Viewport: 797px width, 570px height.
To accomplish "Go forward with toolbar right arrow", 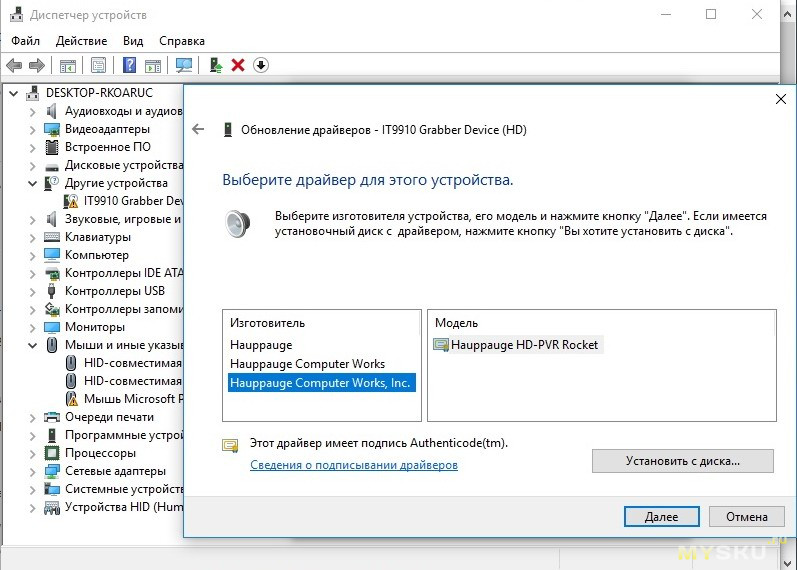I will (37, 65).
